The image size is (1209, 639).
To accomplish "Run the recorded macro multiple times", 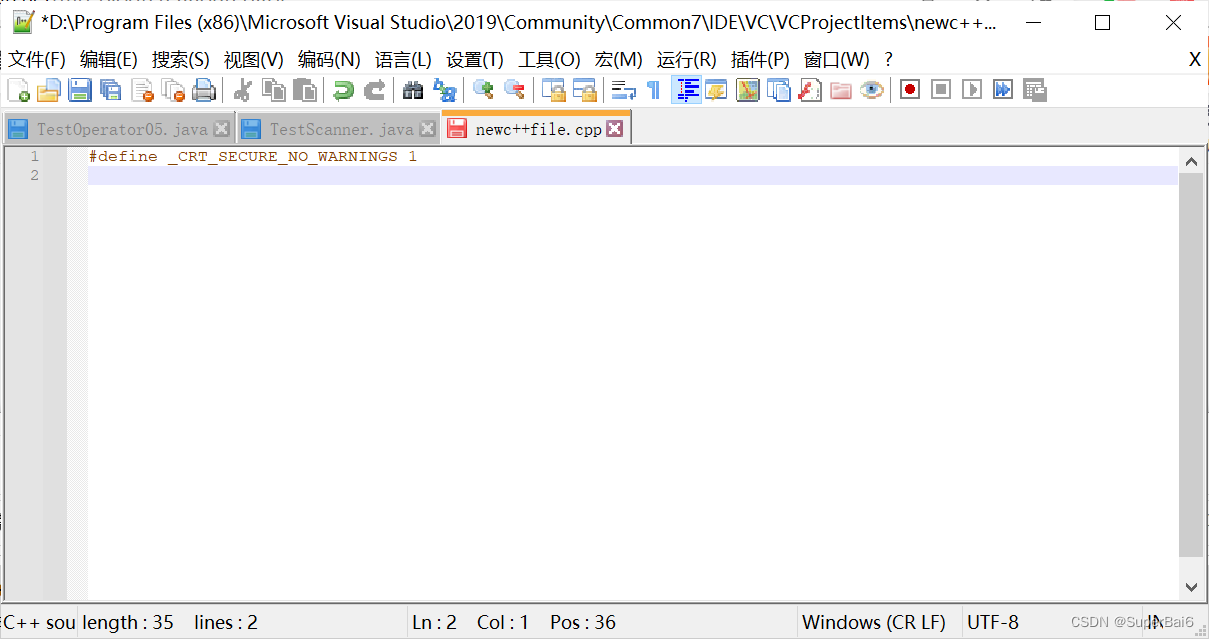I will click(x=1002, y=90).
